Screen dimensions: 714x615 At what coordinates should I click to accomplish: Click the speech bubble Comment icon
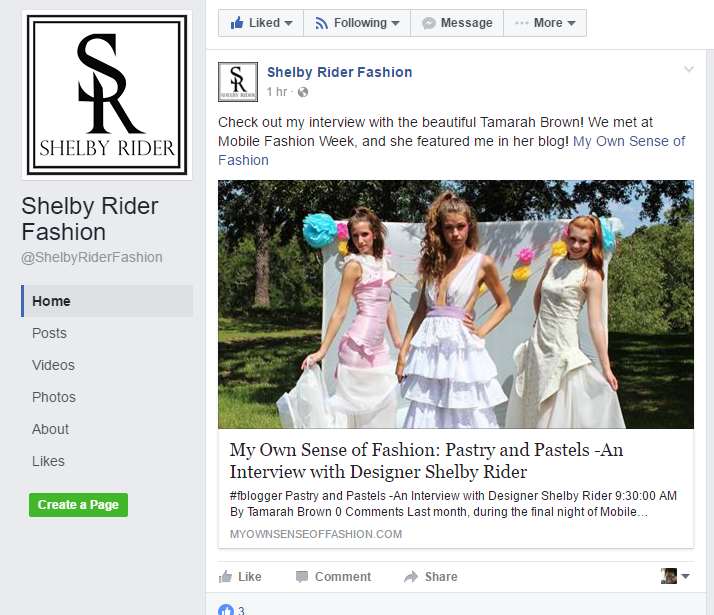302,577
